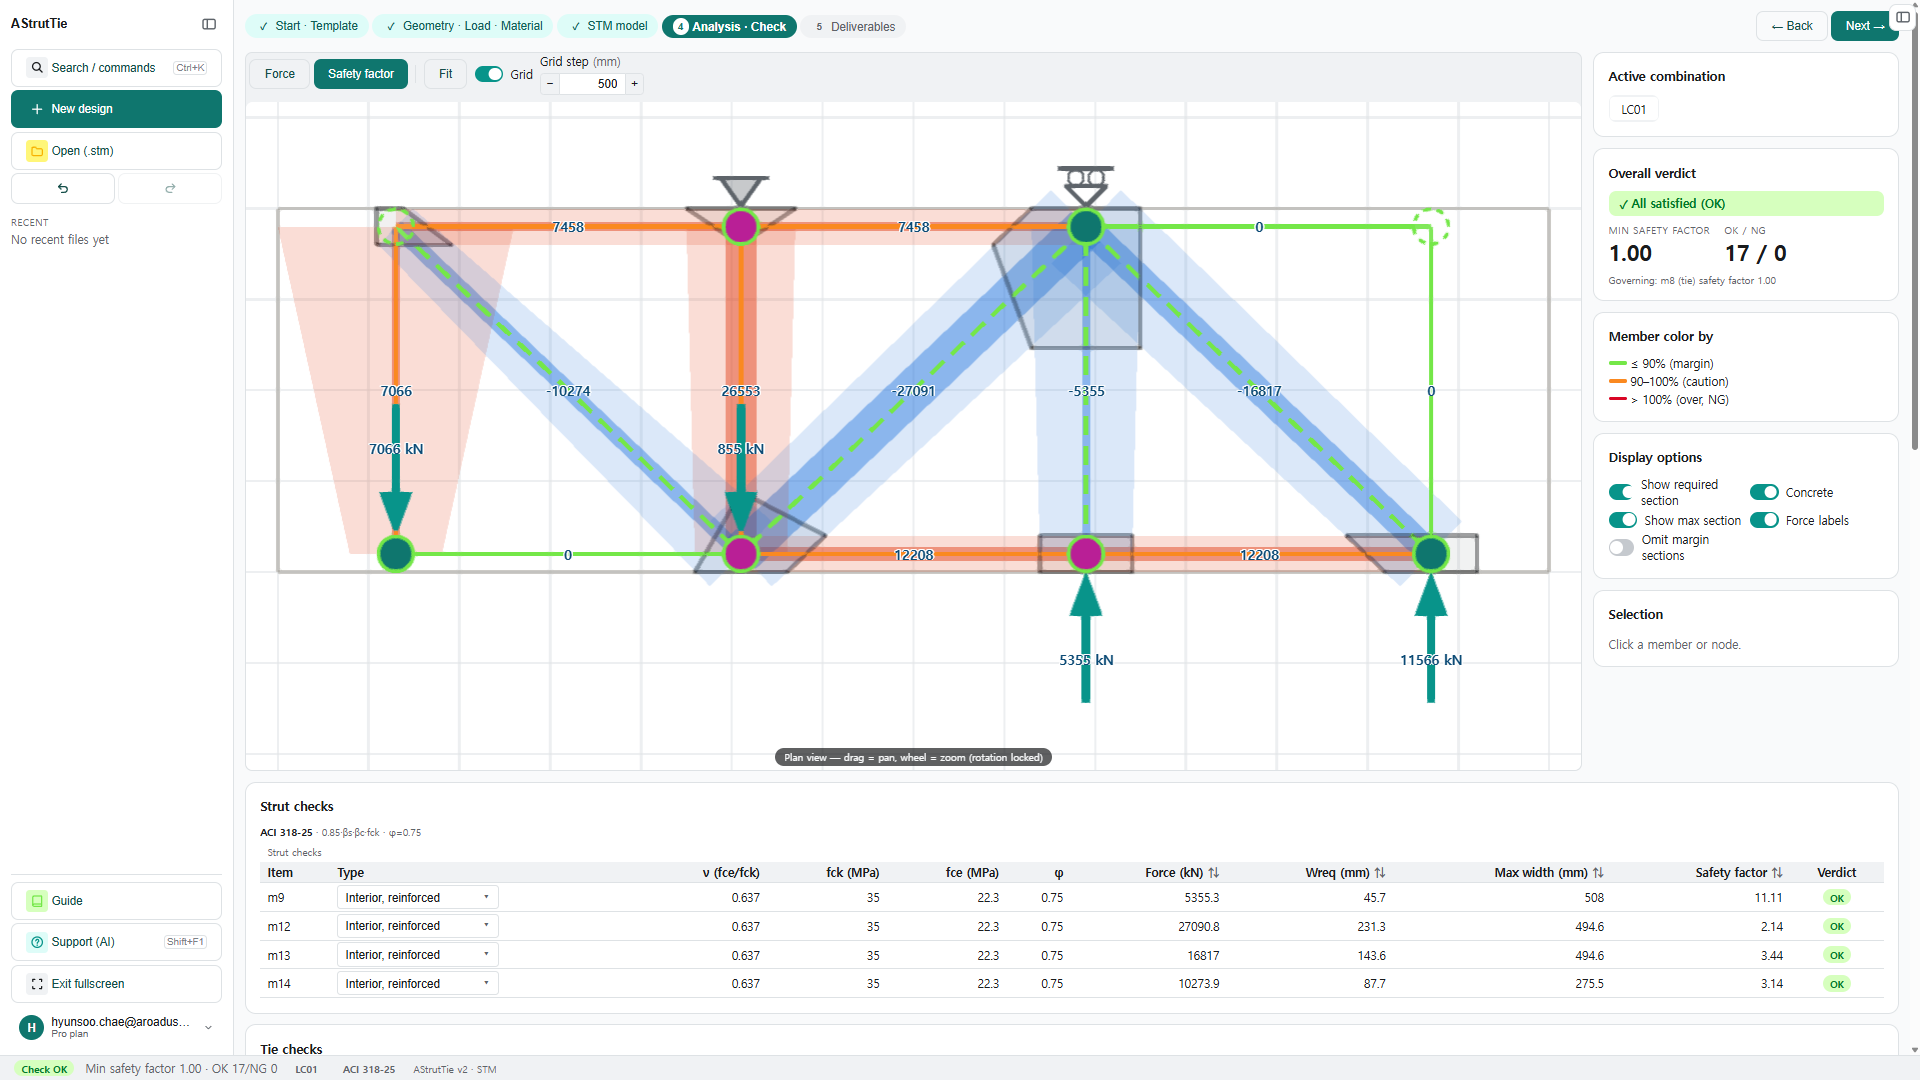
Task: Go to STM model step
Action: (x=609, y=26)
